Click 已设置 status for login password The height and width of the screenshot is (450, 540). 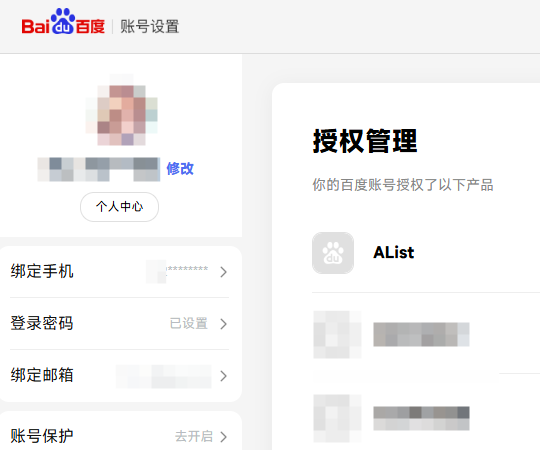point(189,323)
